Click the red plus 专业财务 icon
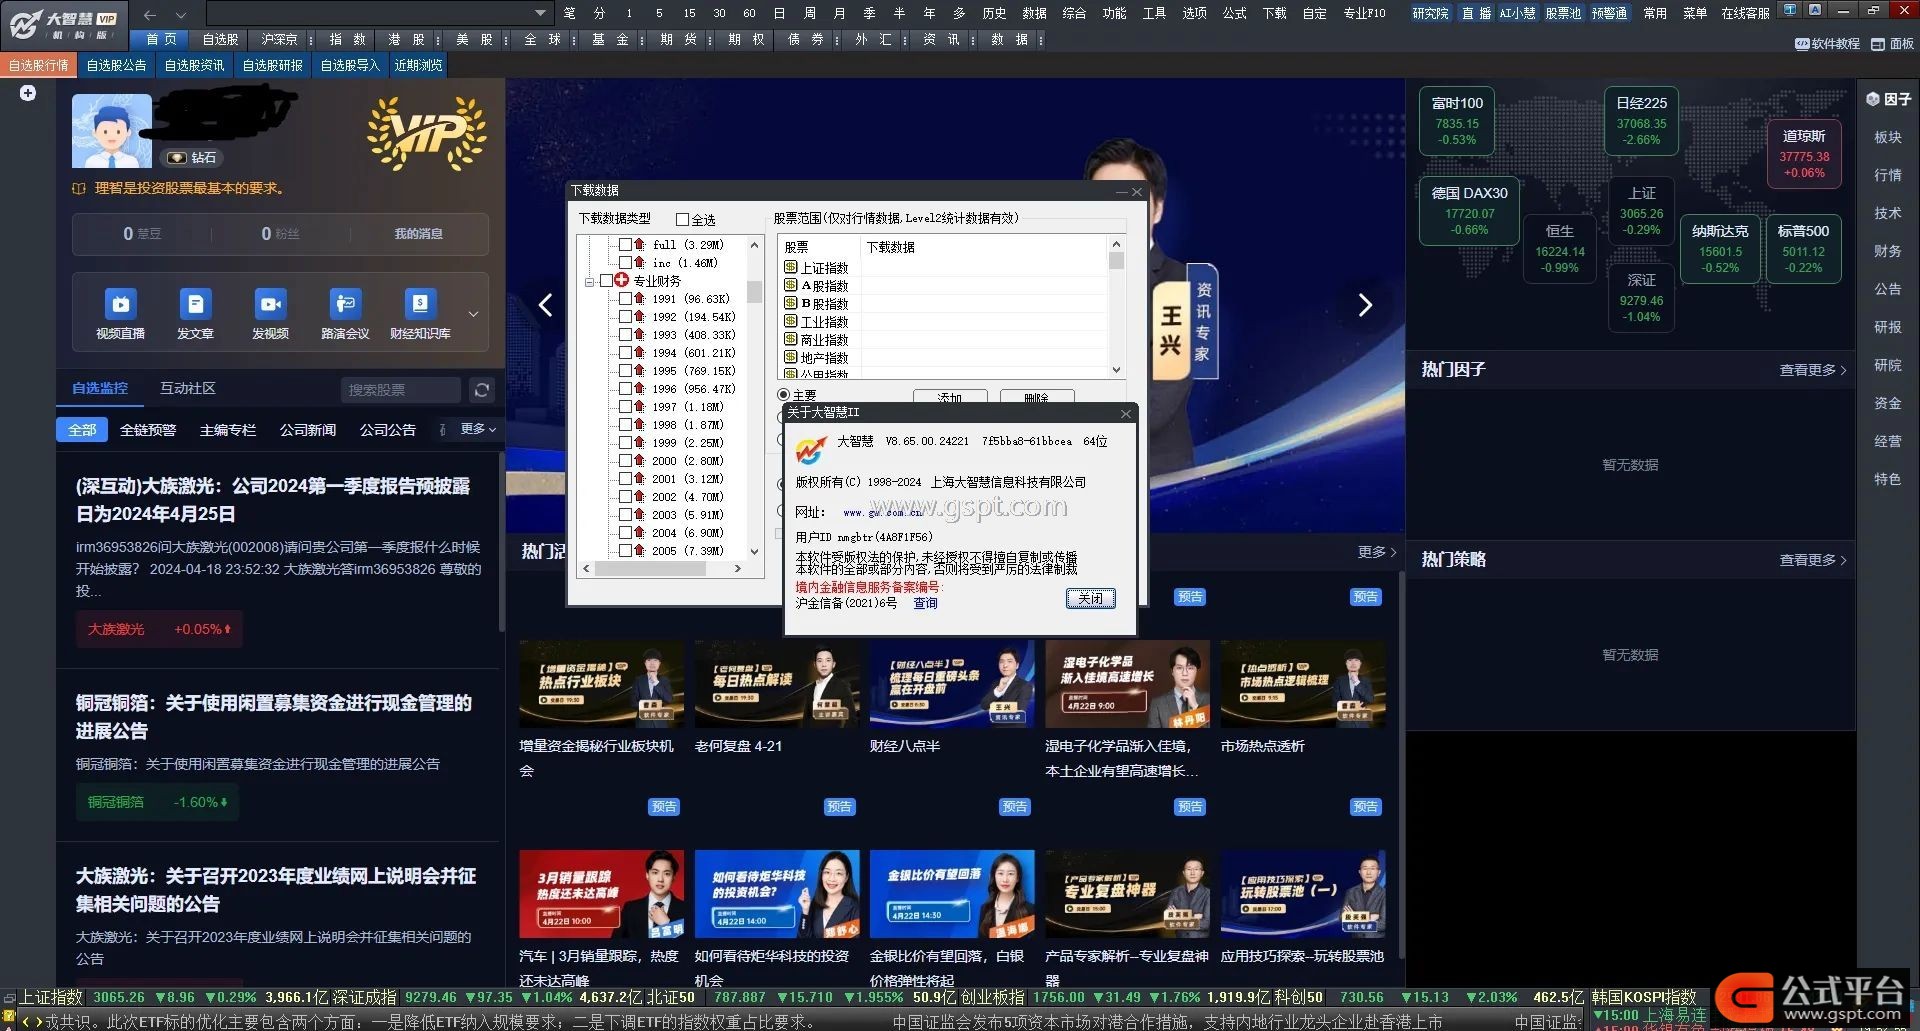1920x1031 pixels. tap(622, 281)
